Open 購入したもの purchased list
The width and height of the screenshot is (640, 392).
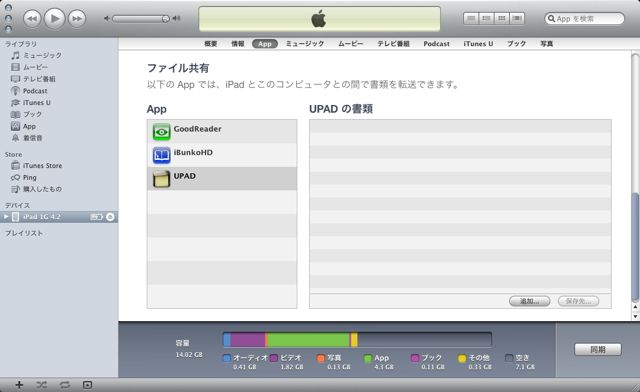point(59,189)
